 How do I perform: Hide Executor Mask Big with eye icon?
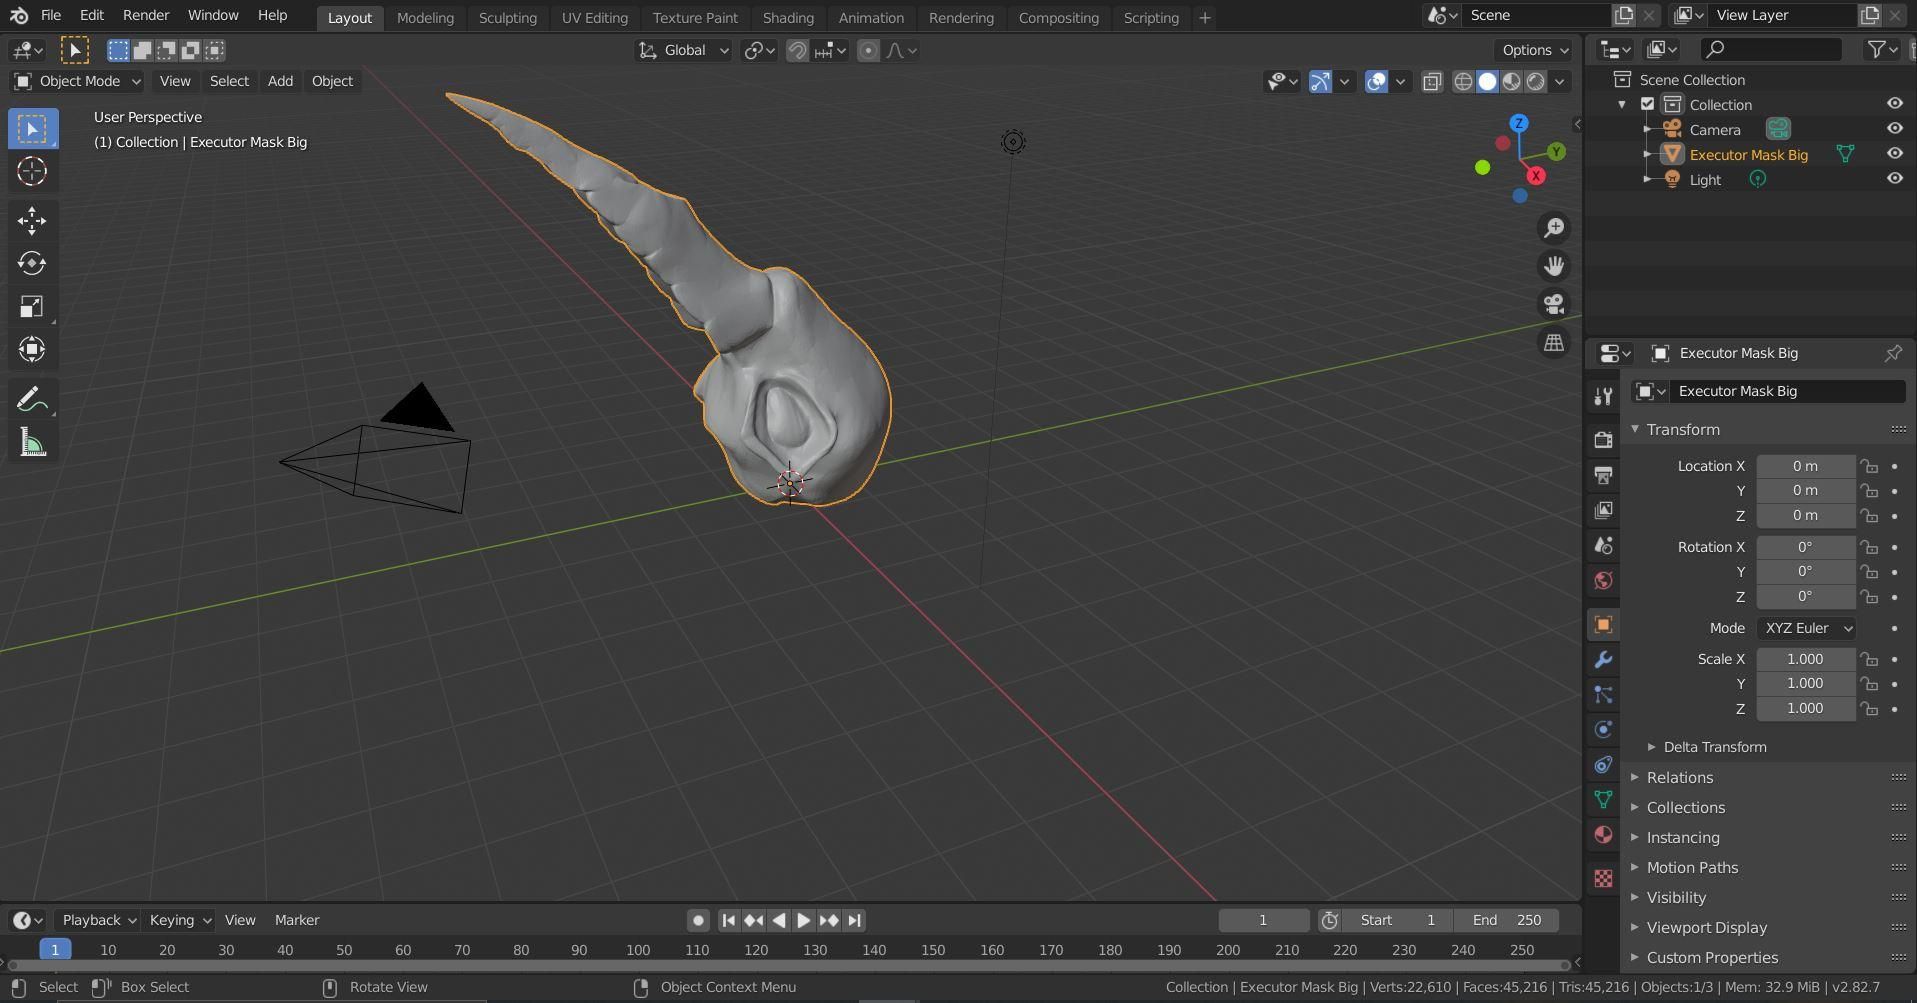(x=1894, y=154)
